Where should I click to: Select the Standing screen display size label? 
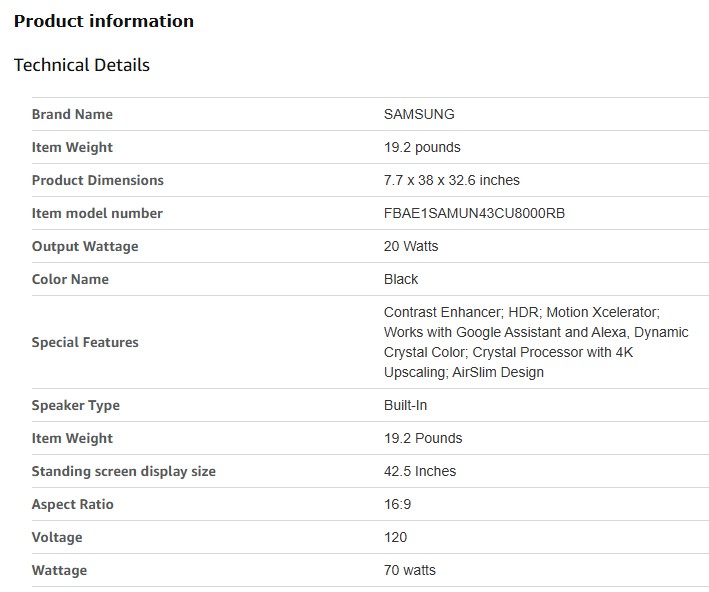pyautogui.click(x=124, y=471)
